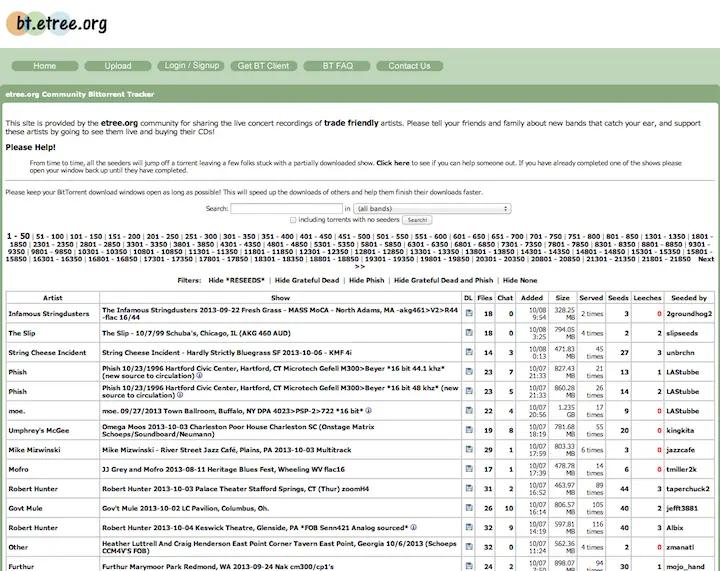
Task: Open Infamous Stringdusters artist link
Action: click(x=49, y=314)
